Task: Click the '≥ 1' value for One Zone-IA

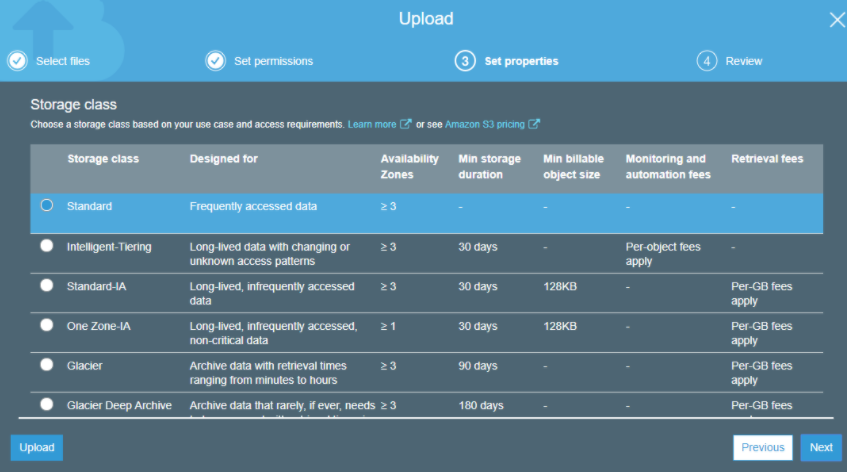Action: coord(388,326)
